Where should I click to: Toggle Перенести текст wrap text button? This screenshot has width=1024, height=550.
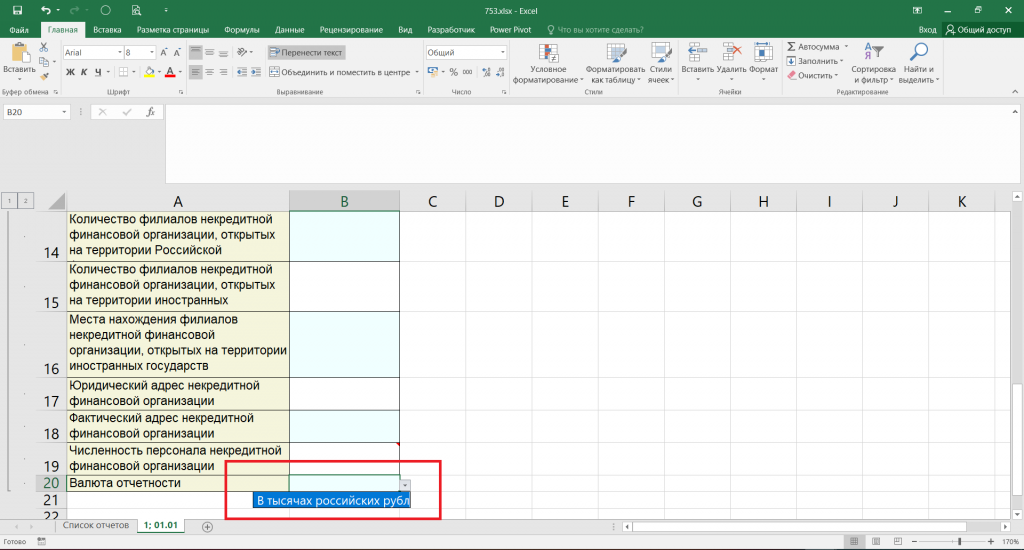[306, 52]
